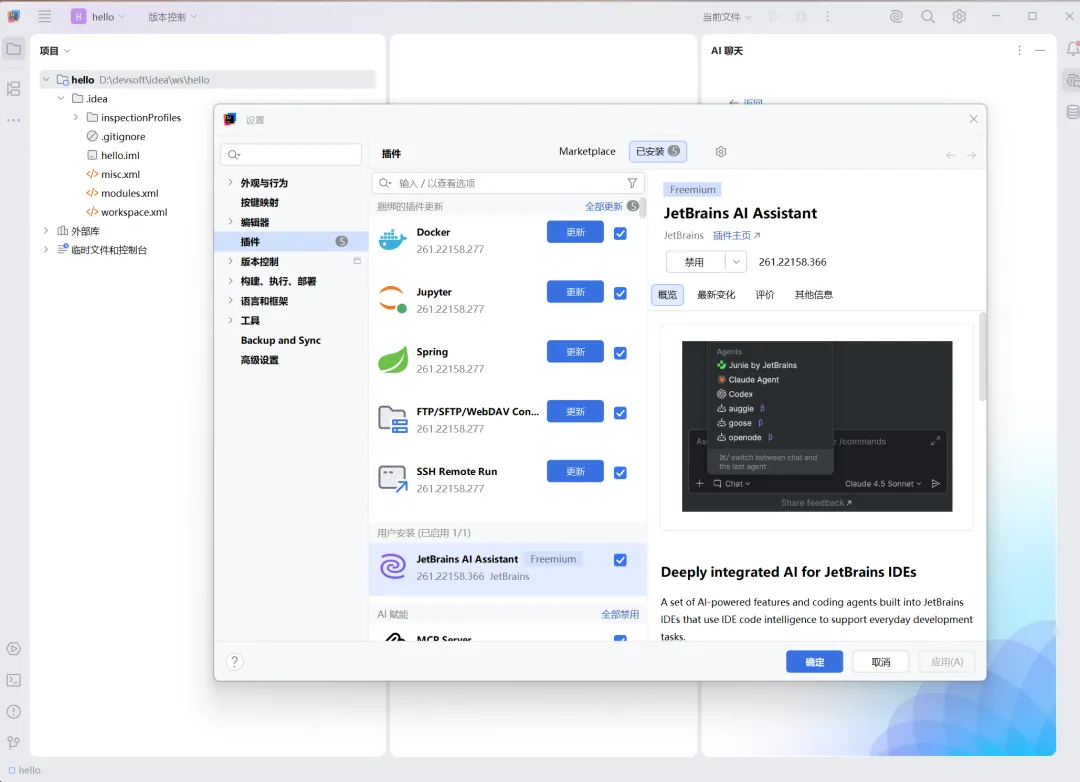Screen dimensions: 1080x782
Task: Expand 语言和框架 settings category
Action: coord(230,300)
